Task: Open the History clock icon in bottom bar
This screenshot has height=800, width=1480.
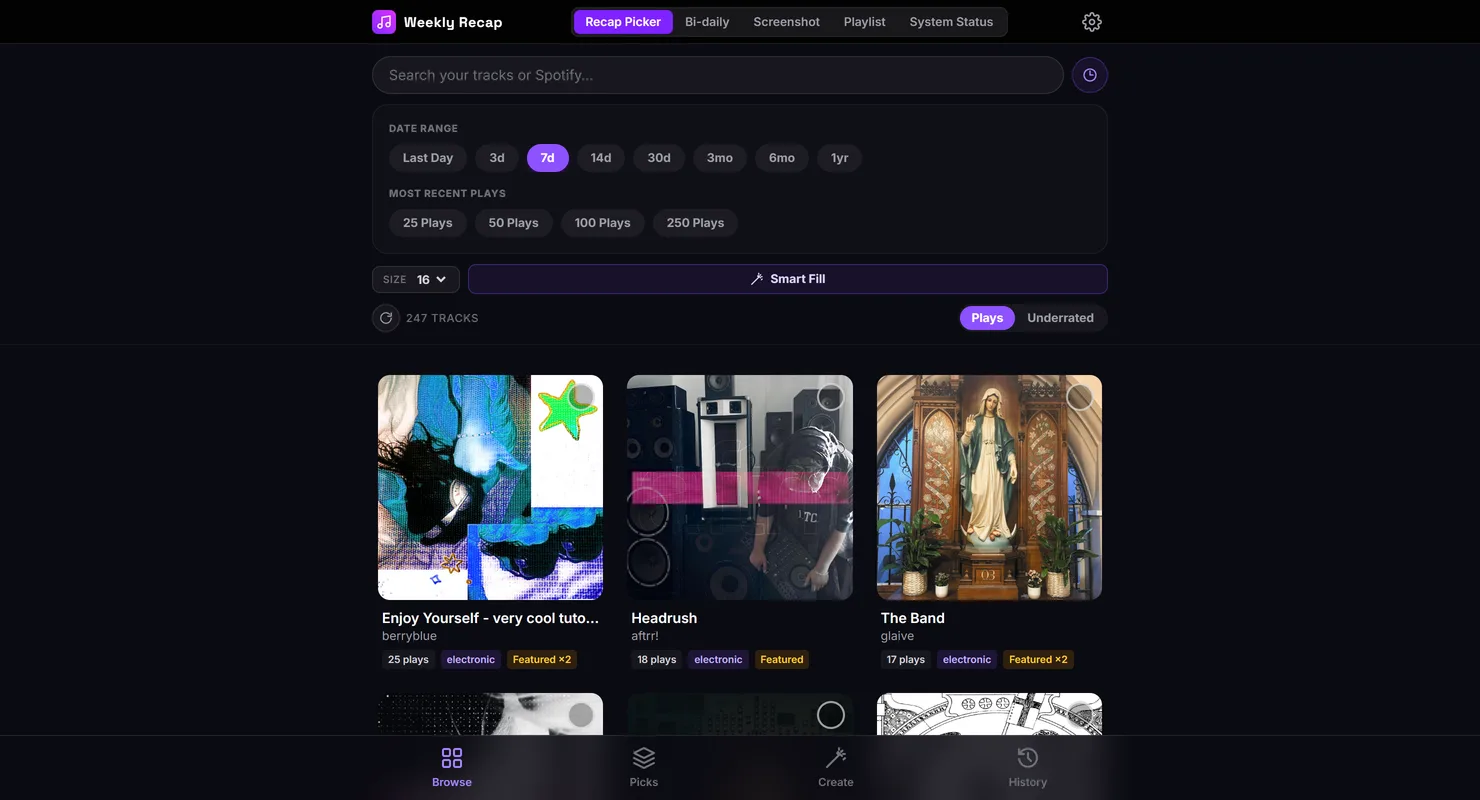Action: click(1028, 758)
